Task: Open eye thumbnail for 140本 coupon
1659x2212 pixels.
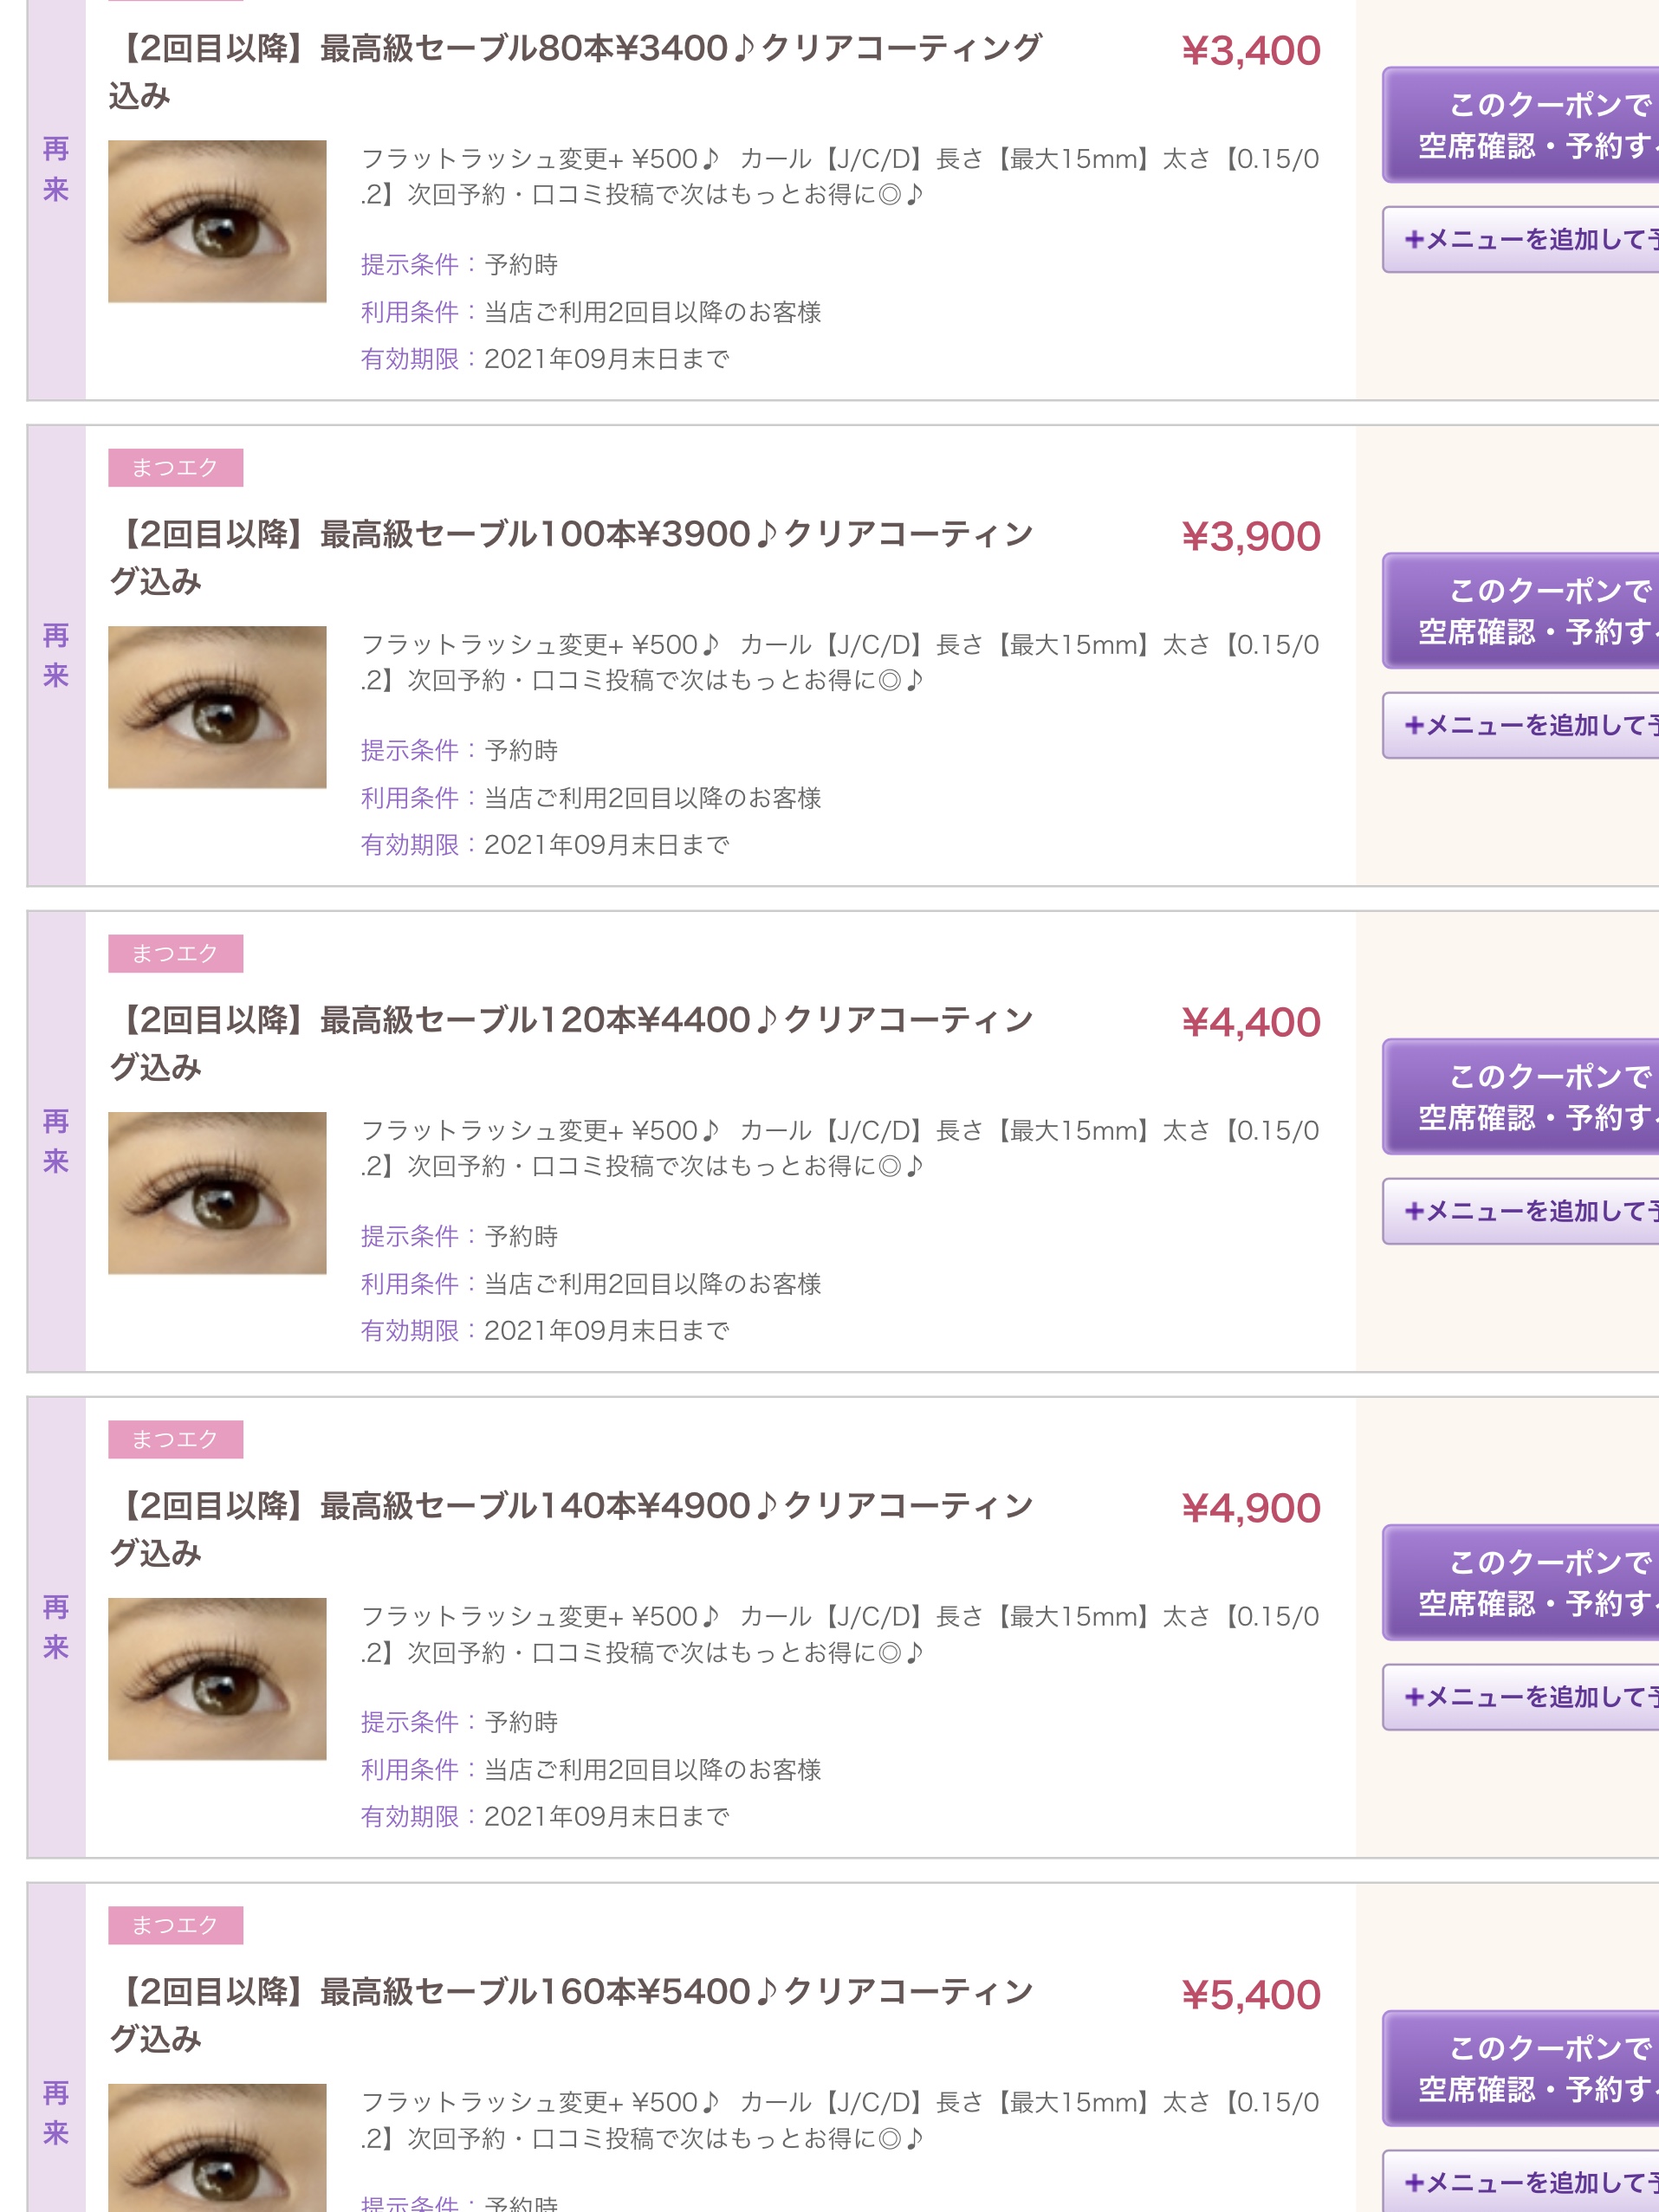Action: [217, 1679]
